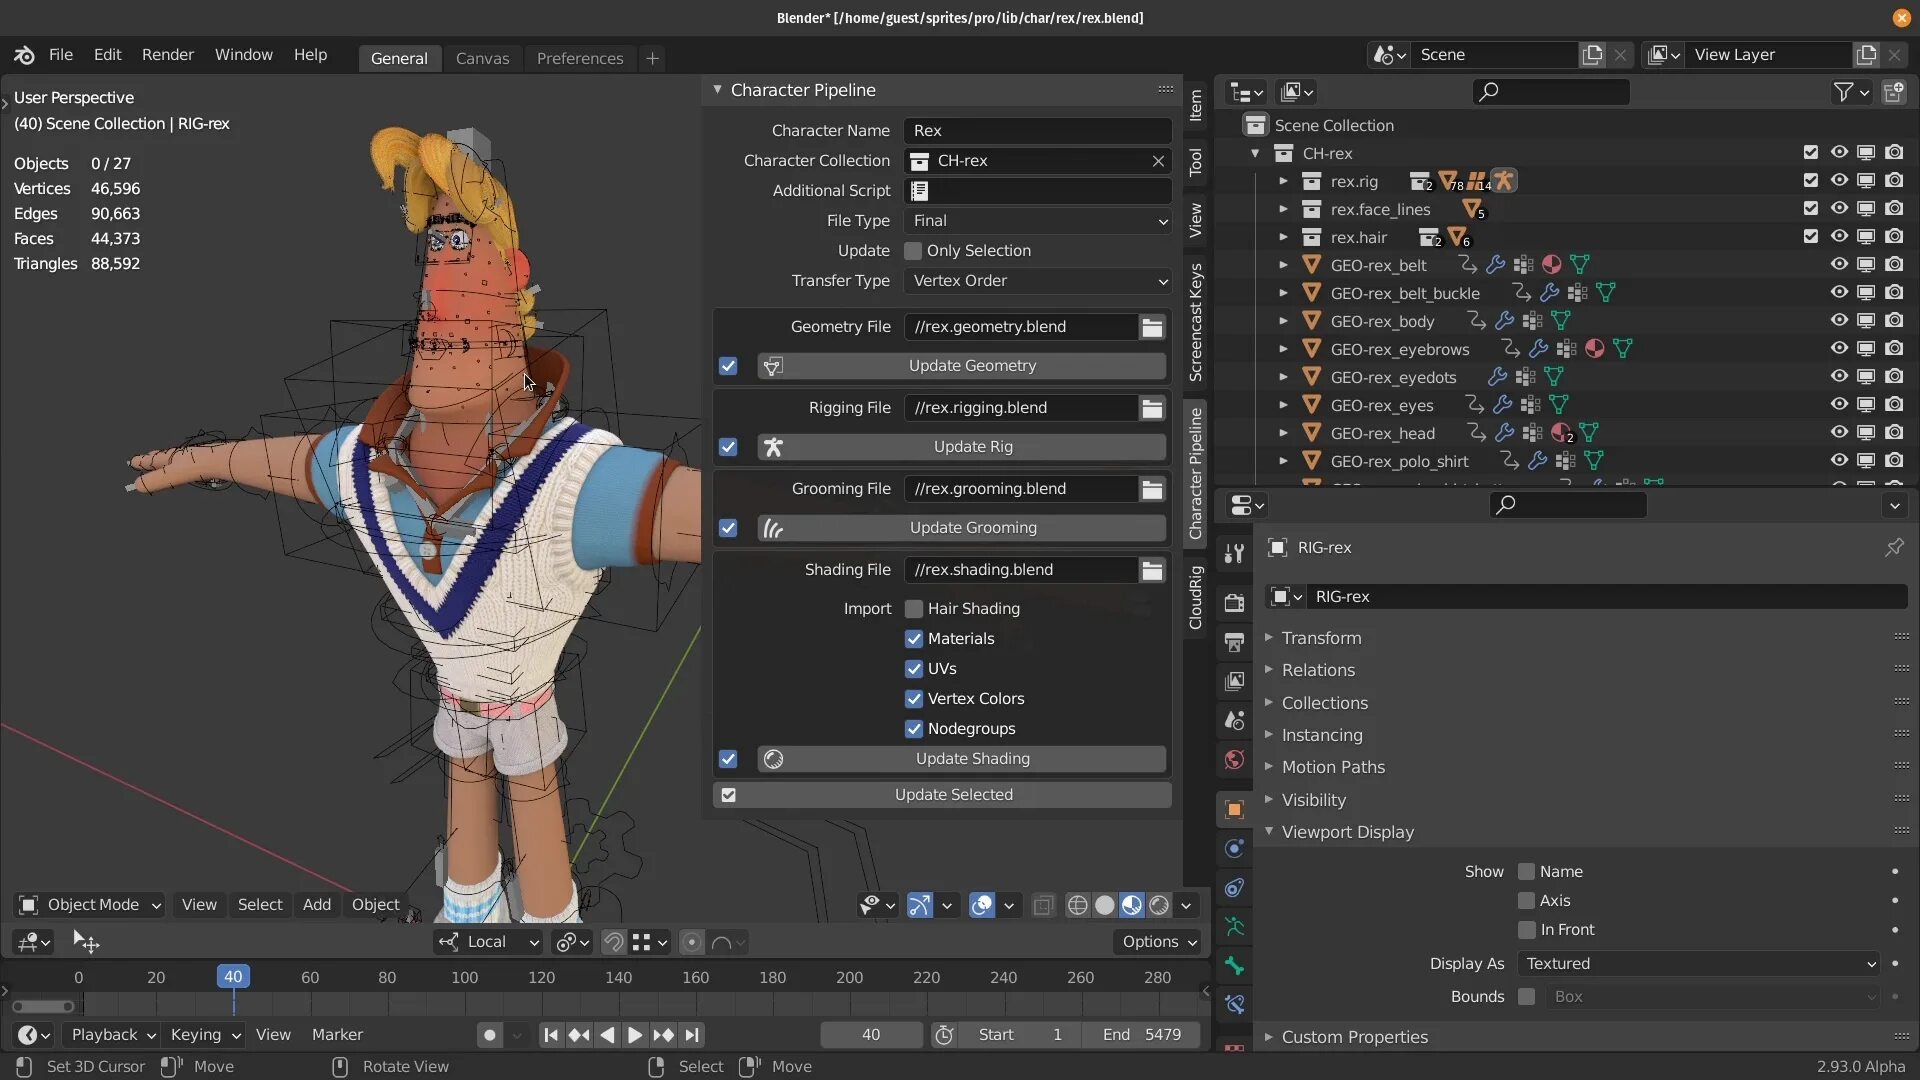The height and width of the screenshot is (1080, 1920).
Task: Open the outliner filter funnel icon
Action: 1843,92
